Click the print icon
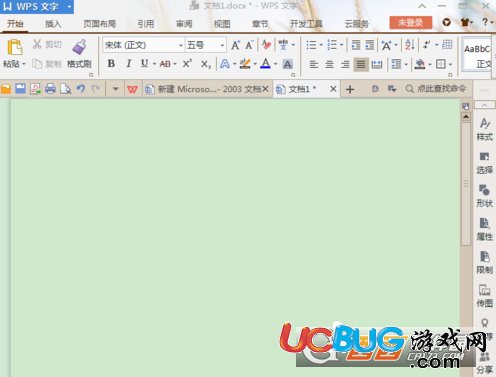Viewport: 496px width, 377px height. coord(50,89)
